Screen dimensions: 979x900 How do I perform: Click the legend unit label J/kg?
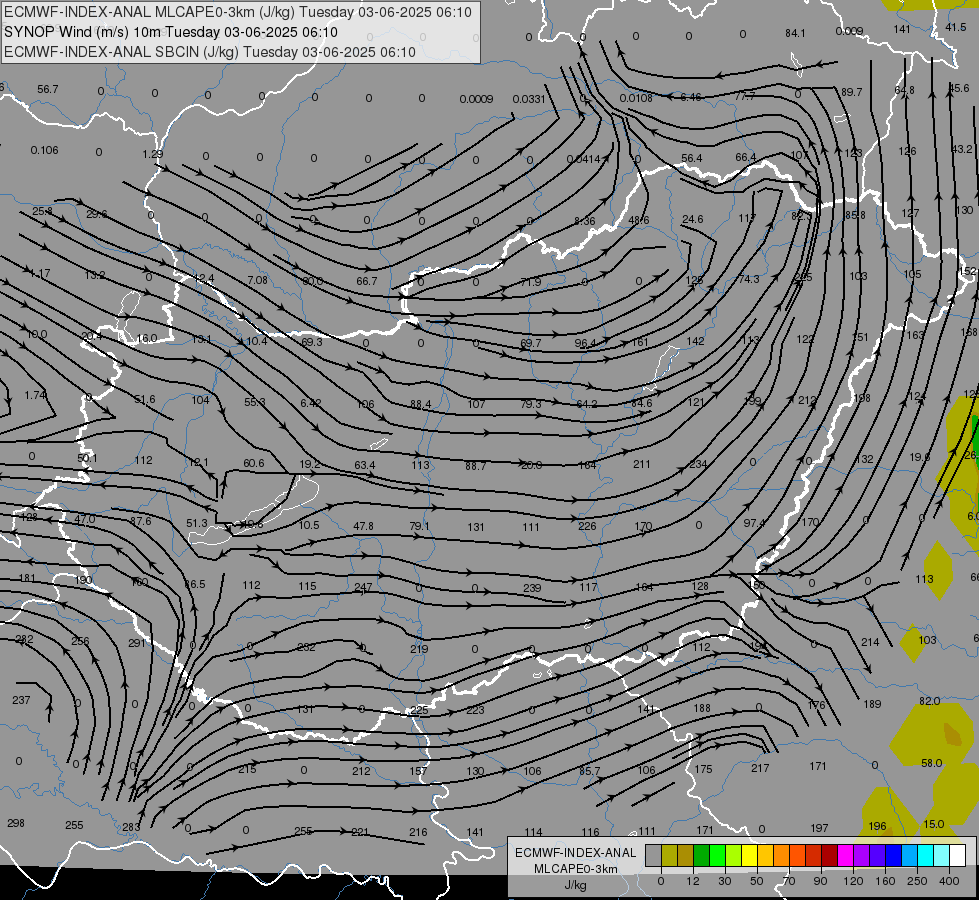pyautogui.click(x=575, y=885)
